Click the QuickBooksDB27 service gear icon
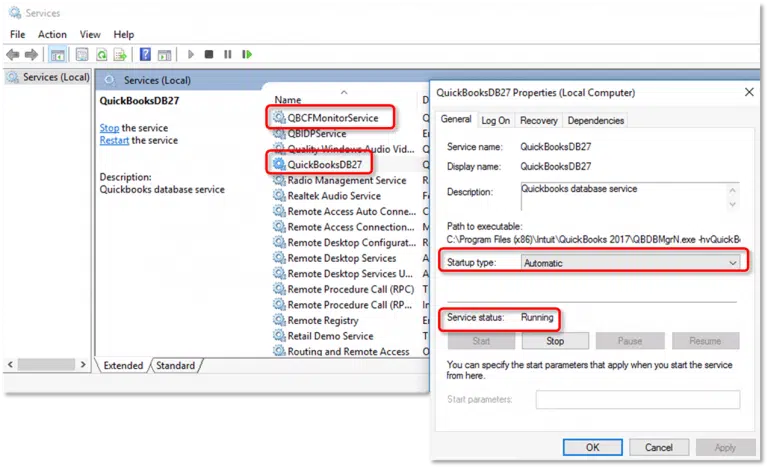Viewport: 768px width, 468px height. coord(279,164)
